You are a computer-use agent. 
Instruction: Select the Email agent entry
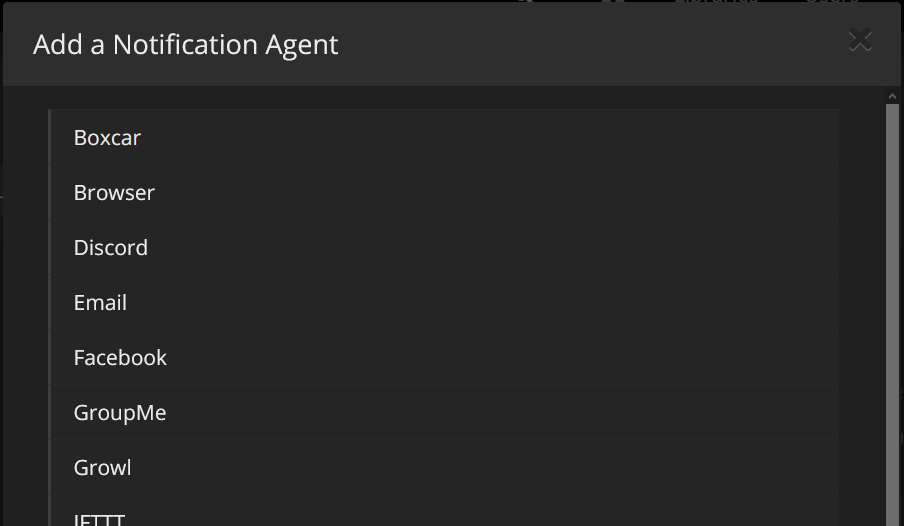click(444, 302)
